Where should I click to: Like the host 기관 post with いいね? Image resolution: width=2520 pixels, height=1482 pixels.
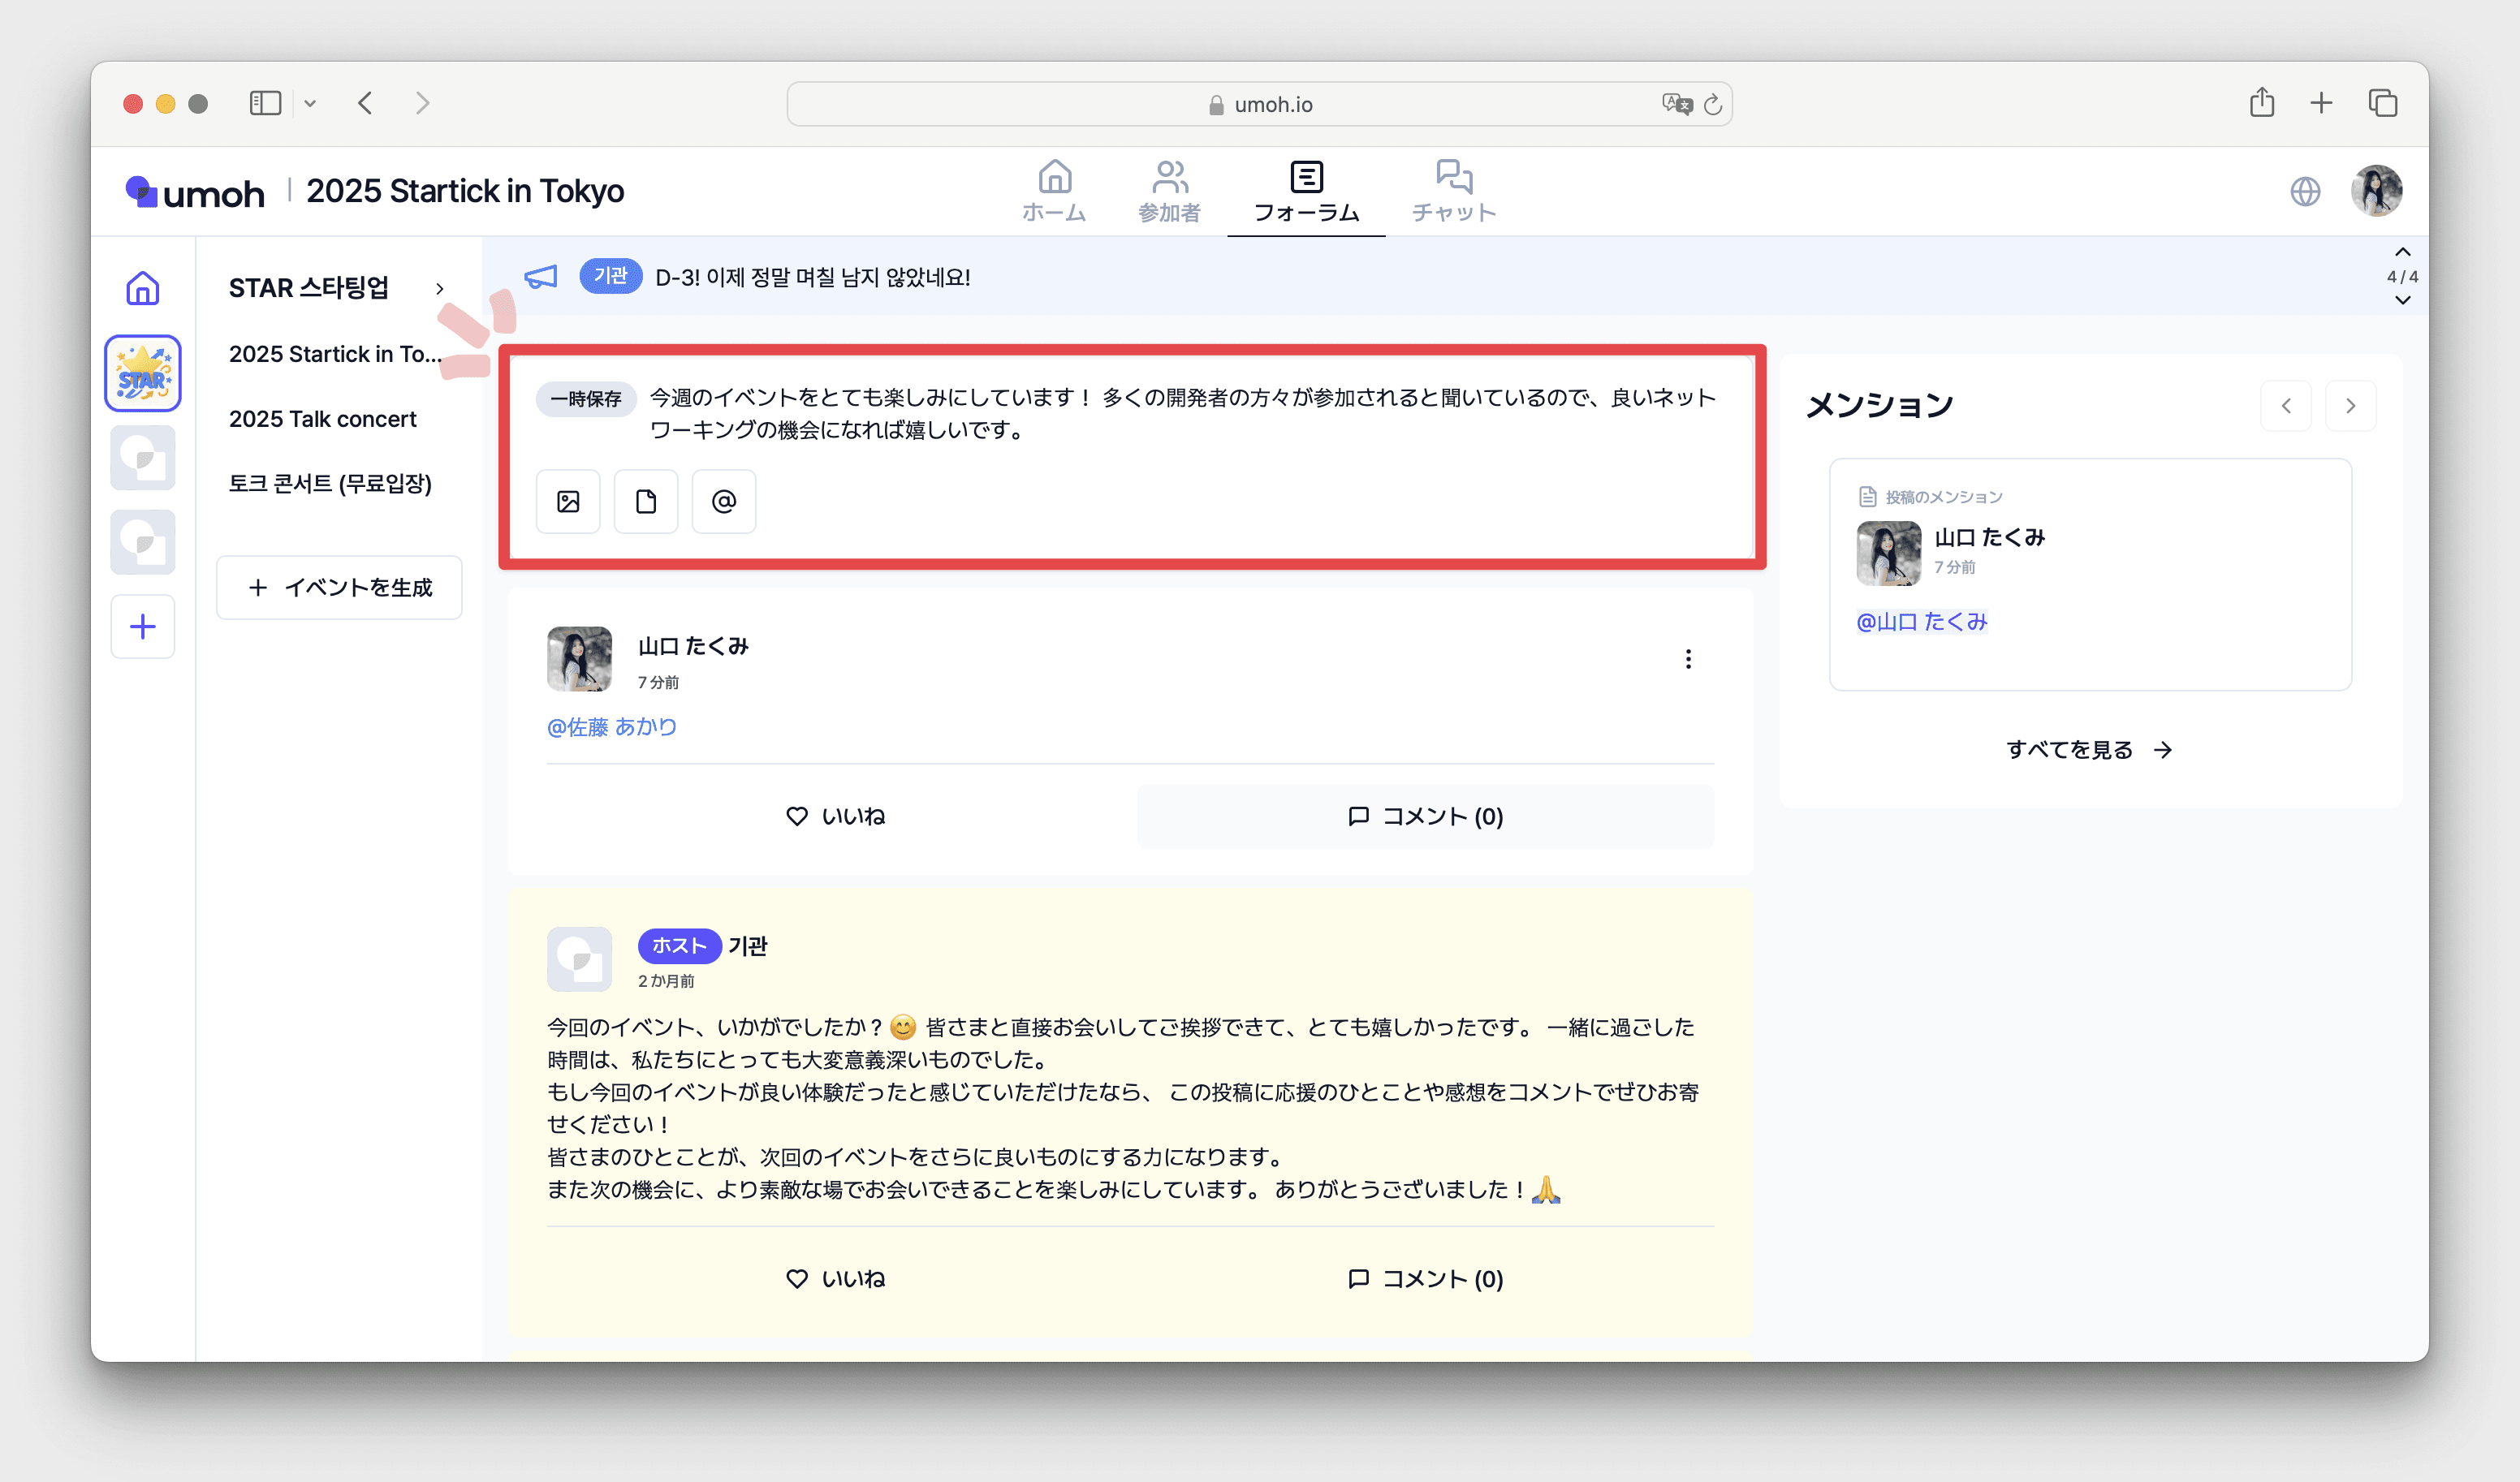(836, 1278)
